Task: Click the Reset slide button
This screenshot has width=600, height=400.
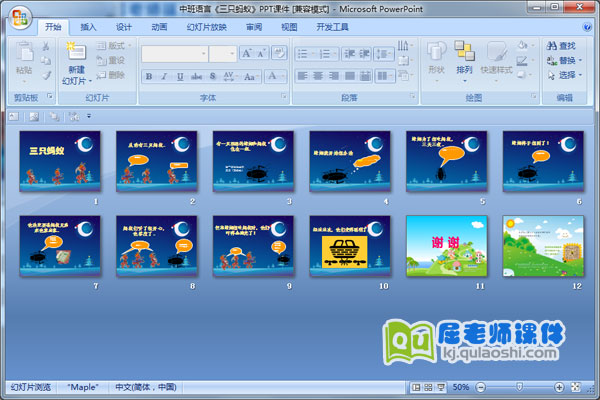Action: [x=111, y=60]
